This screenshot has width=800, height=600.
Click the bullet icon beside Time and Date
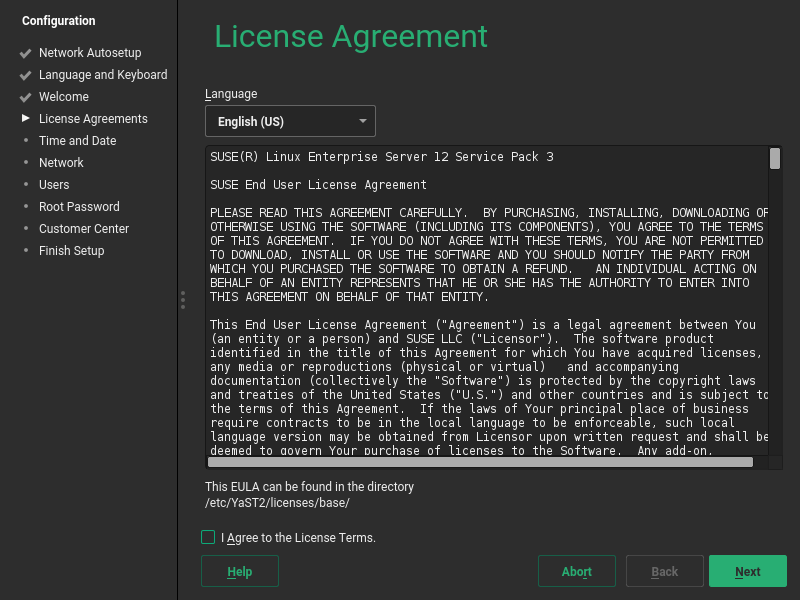click(24, 141)
